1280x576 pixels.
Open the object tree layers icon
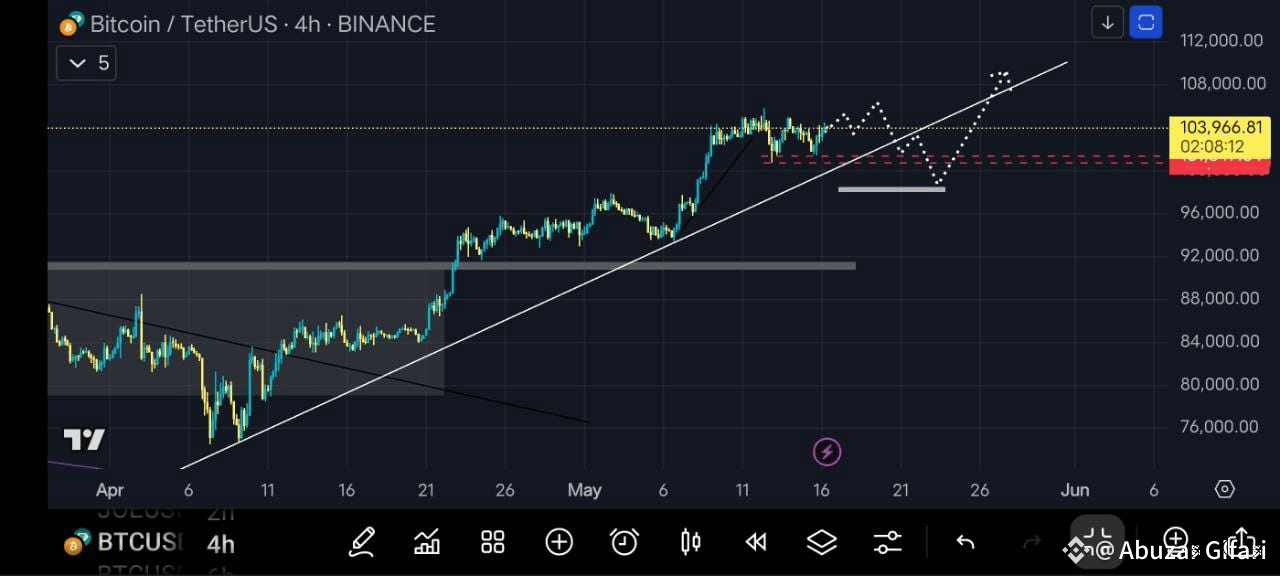(x=822, y=542)
